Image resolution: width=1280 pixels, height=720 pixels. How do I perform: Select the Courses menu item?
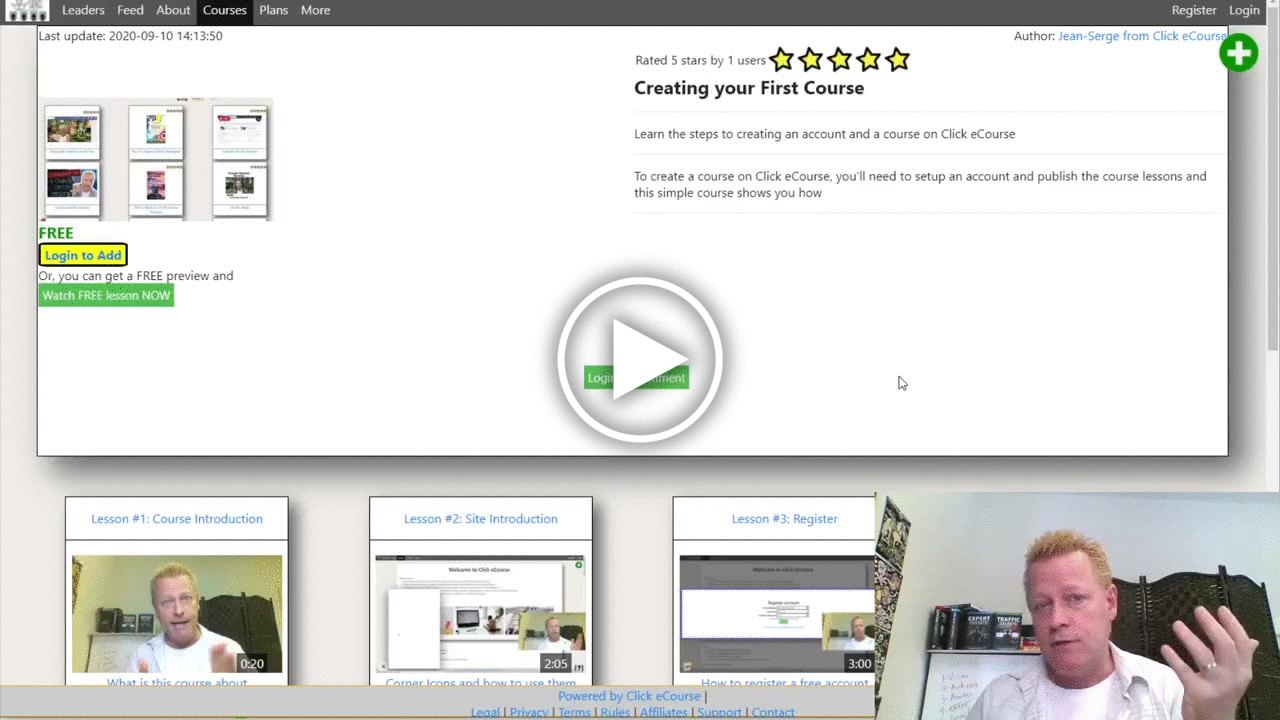[x=224, y=10]
